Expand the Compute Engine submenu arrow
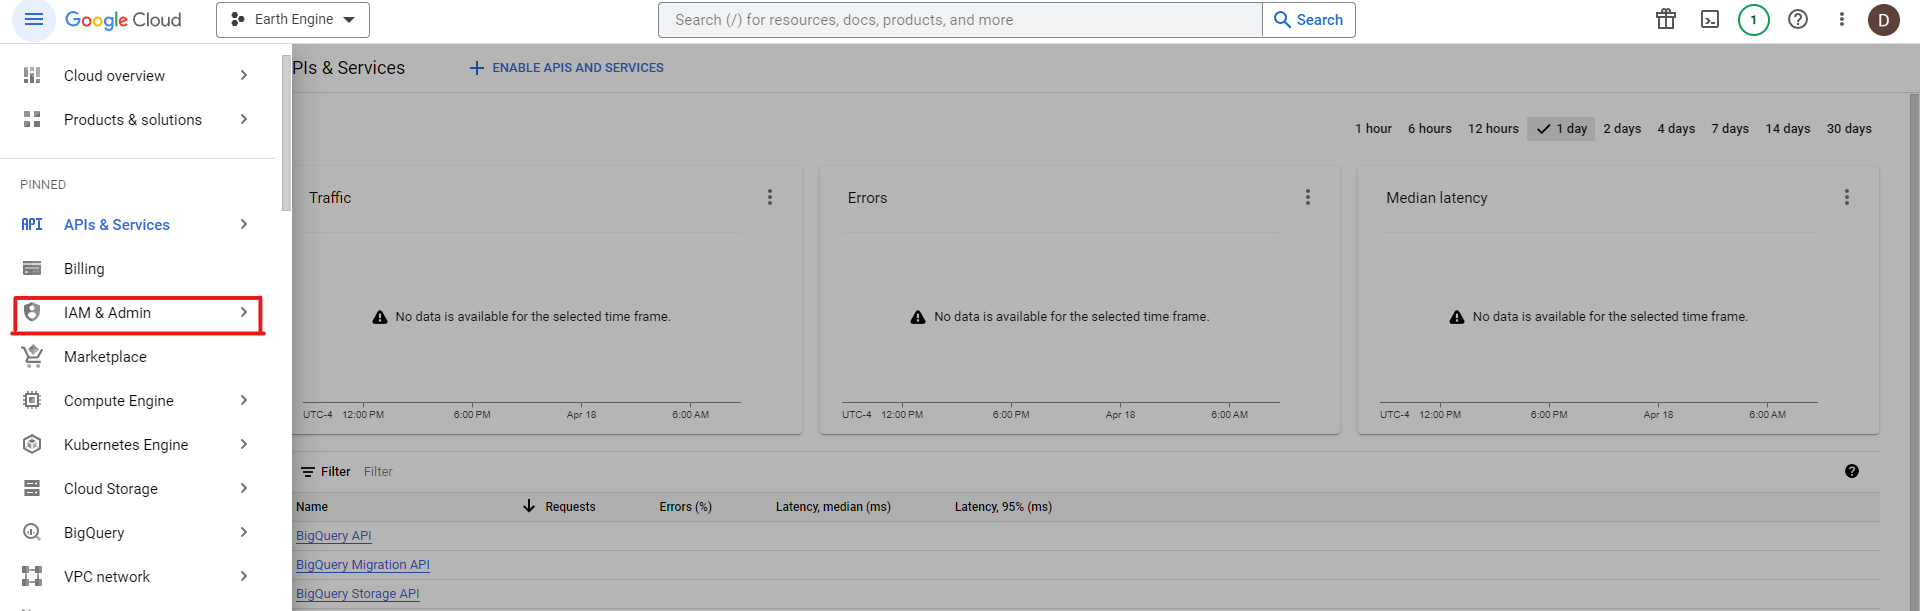This screenshot has height=611, width=1920. click(244, 401)
